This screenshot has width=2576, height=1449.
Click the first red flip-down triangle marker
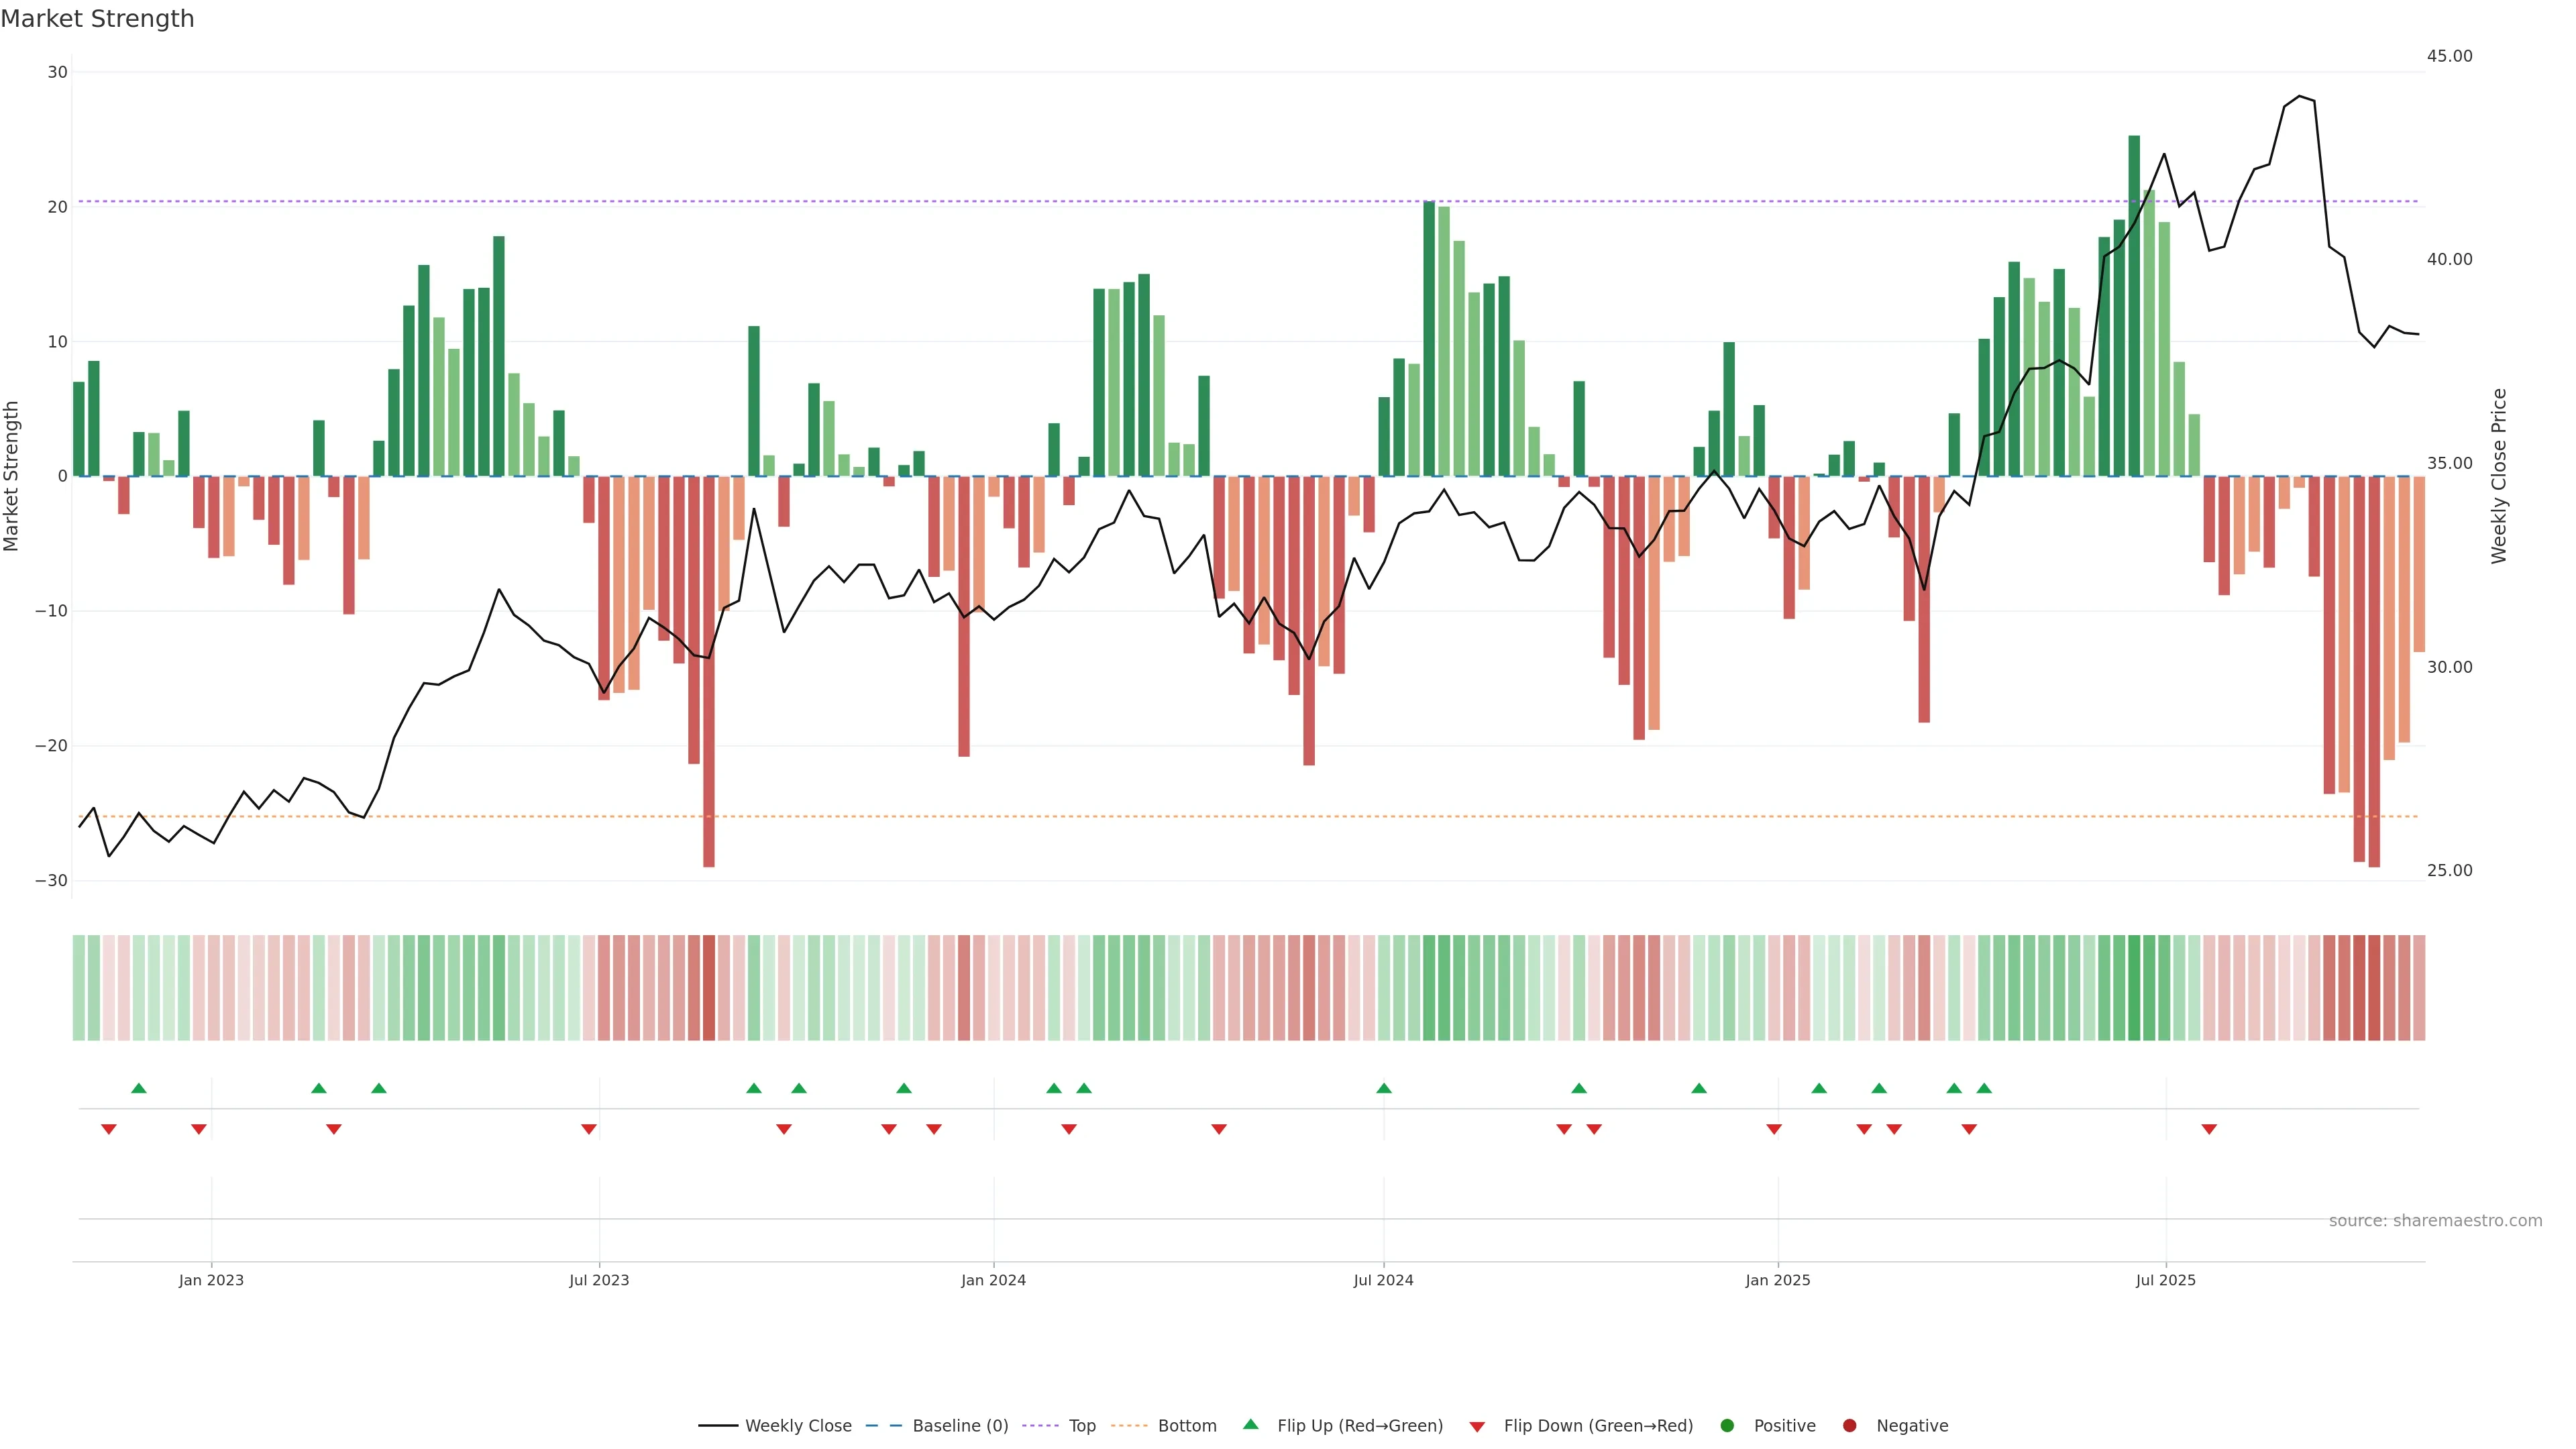pyautogui.click(x=109, y=1129)
